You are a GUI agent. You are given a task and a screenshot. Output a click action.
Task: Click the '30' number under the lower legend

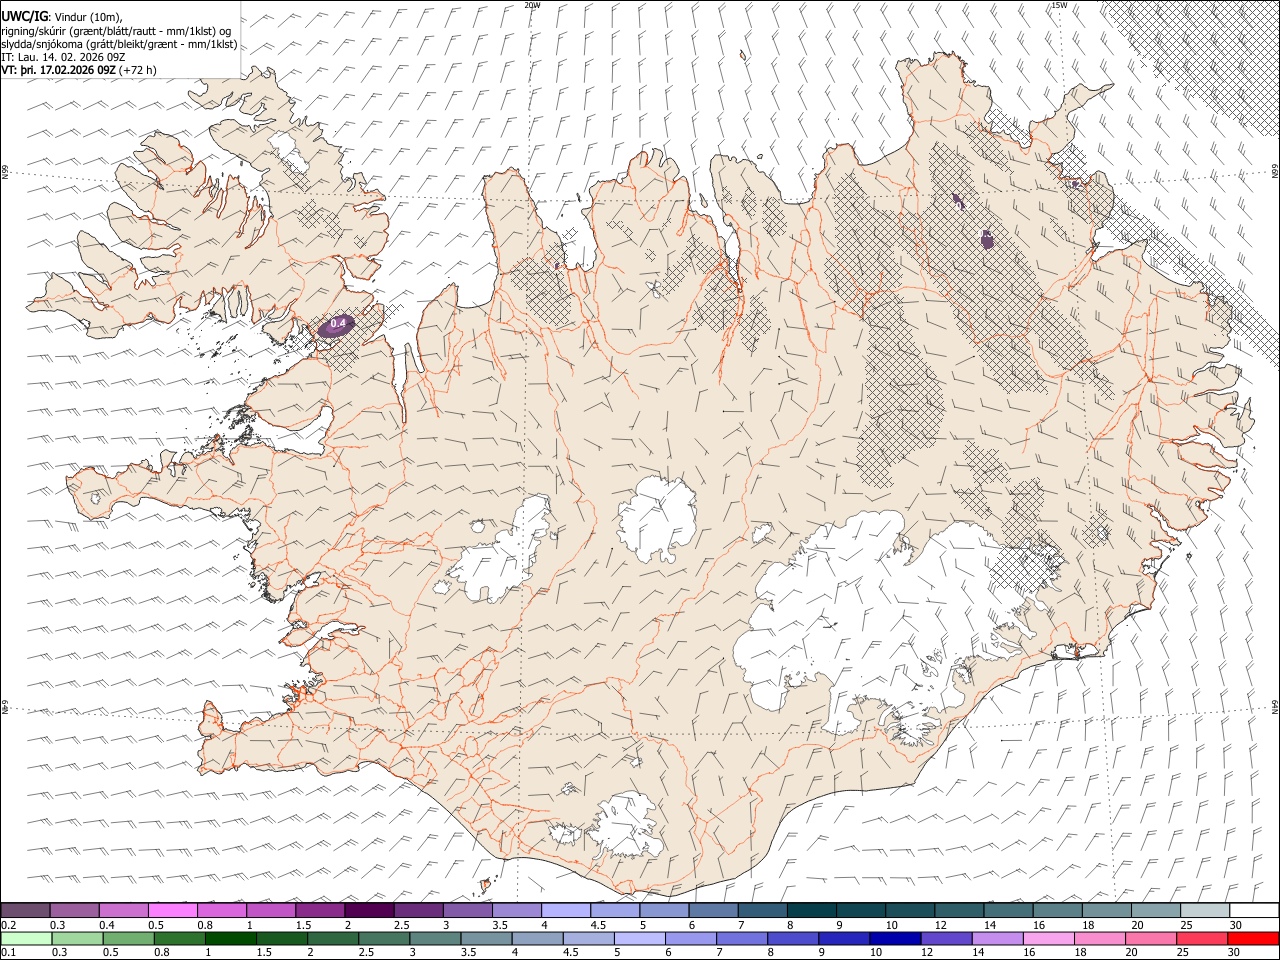(x=1235, y=953)
